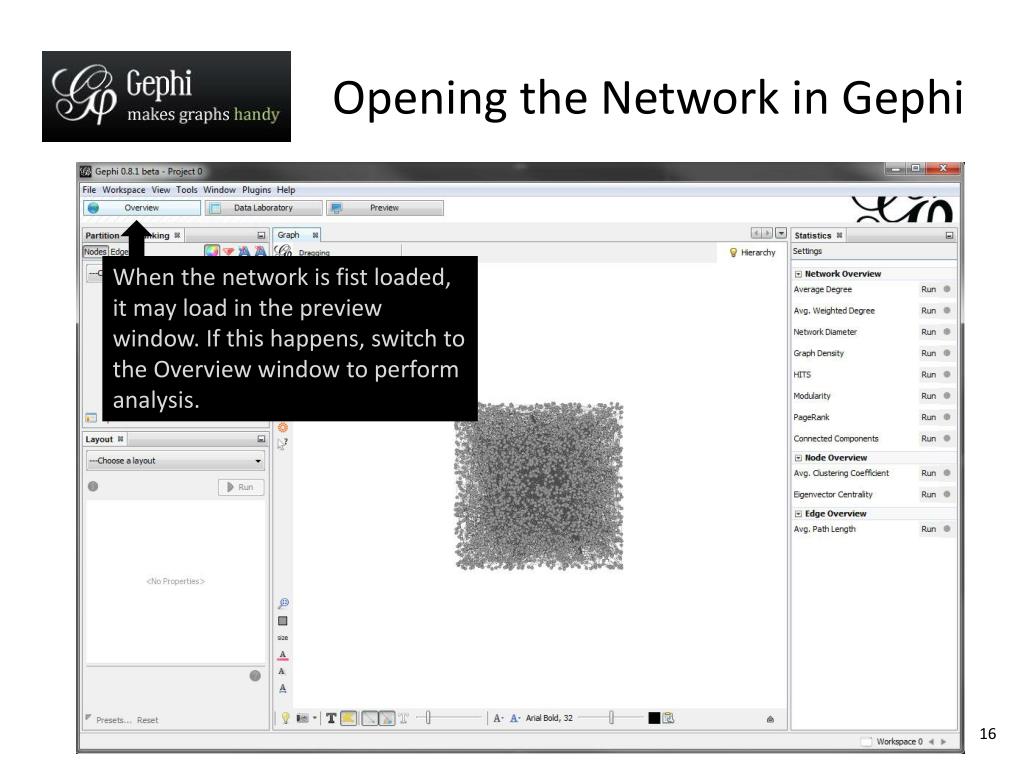Run the PageRank statistic

pyautogui.click(x=929, y=417)
